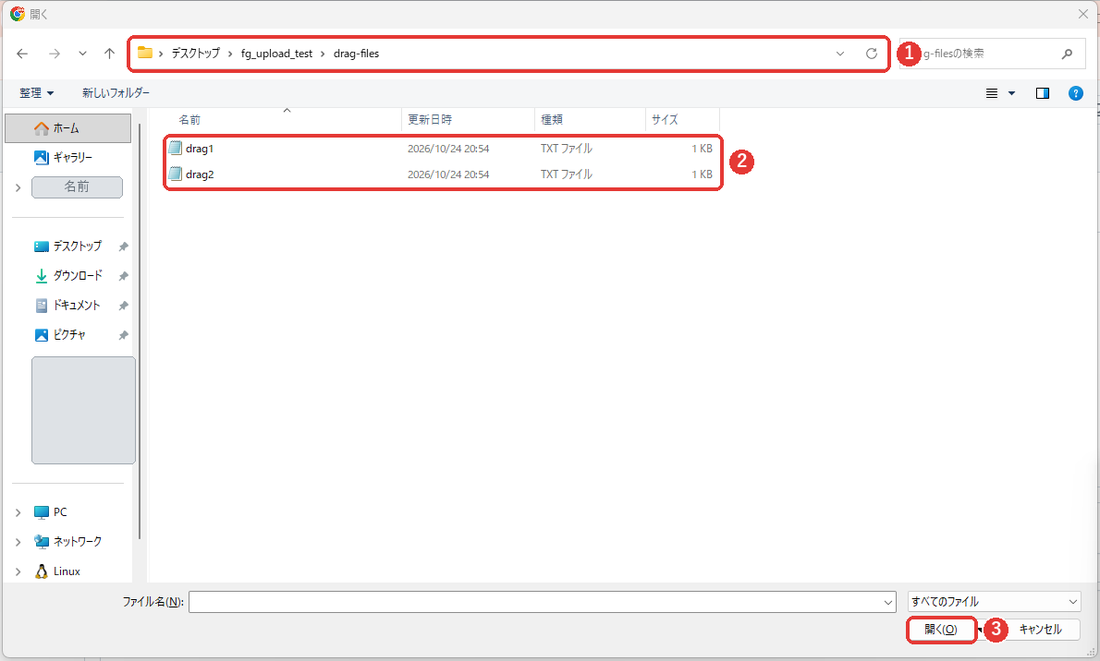
Task: Toggle the preview pane icon
Action: 1042,93
